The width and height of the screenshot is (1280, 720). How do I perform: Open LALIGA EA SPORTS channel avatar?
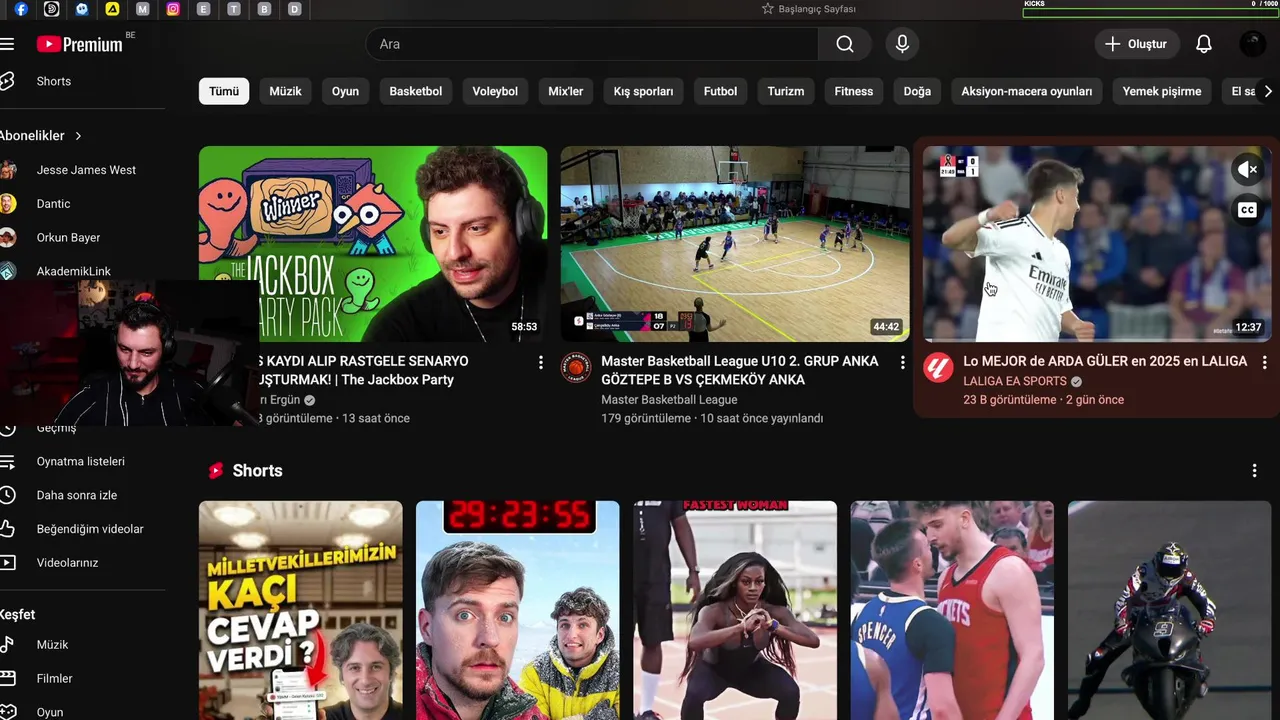[x=937, y=368]
